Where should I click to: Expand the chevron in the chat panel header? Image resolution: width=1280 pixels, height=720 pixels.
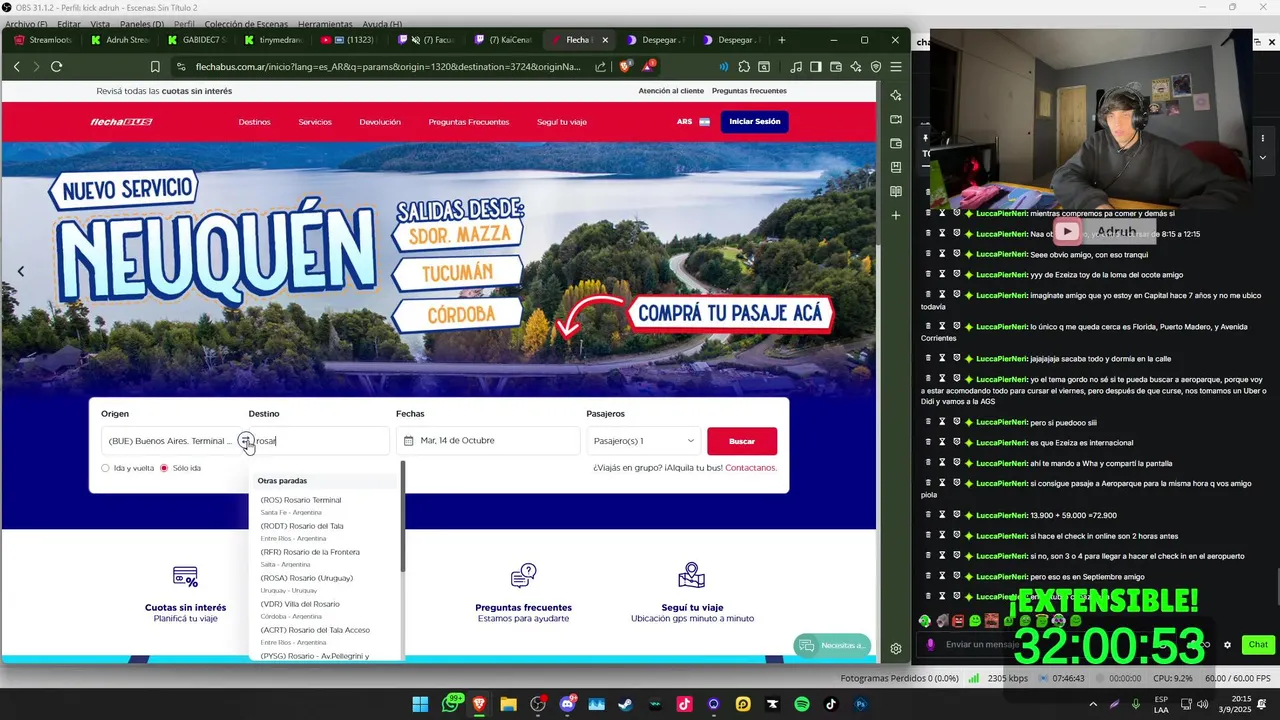click(1262, 157)
